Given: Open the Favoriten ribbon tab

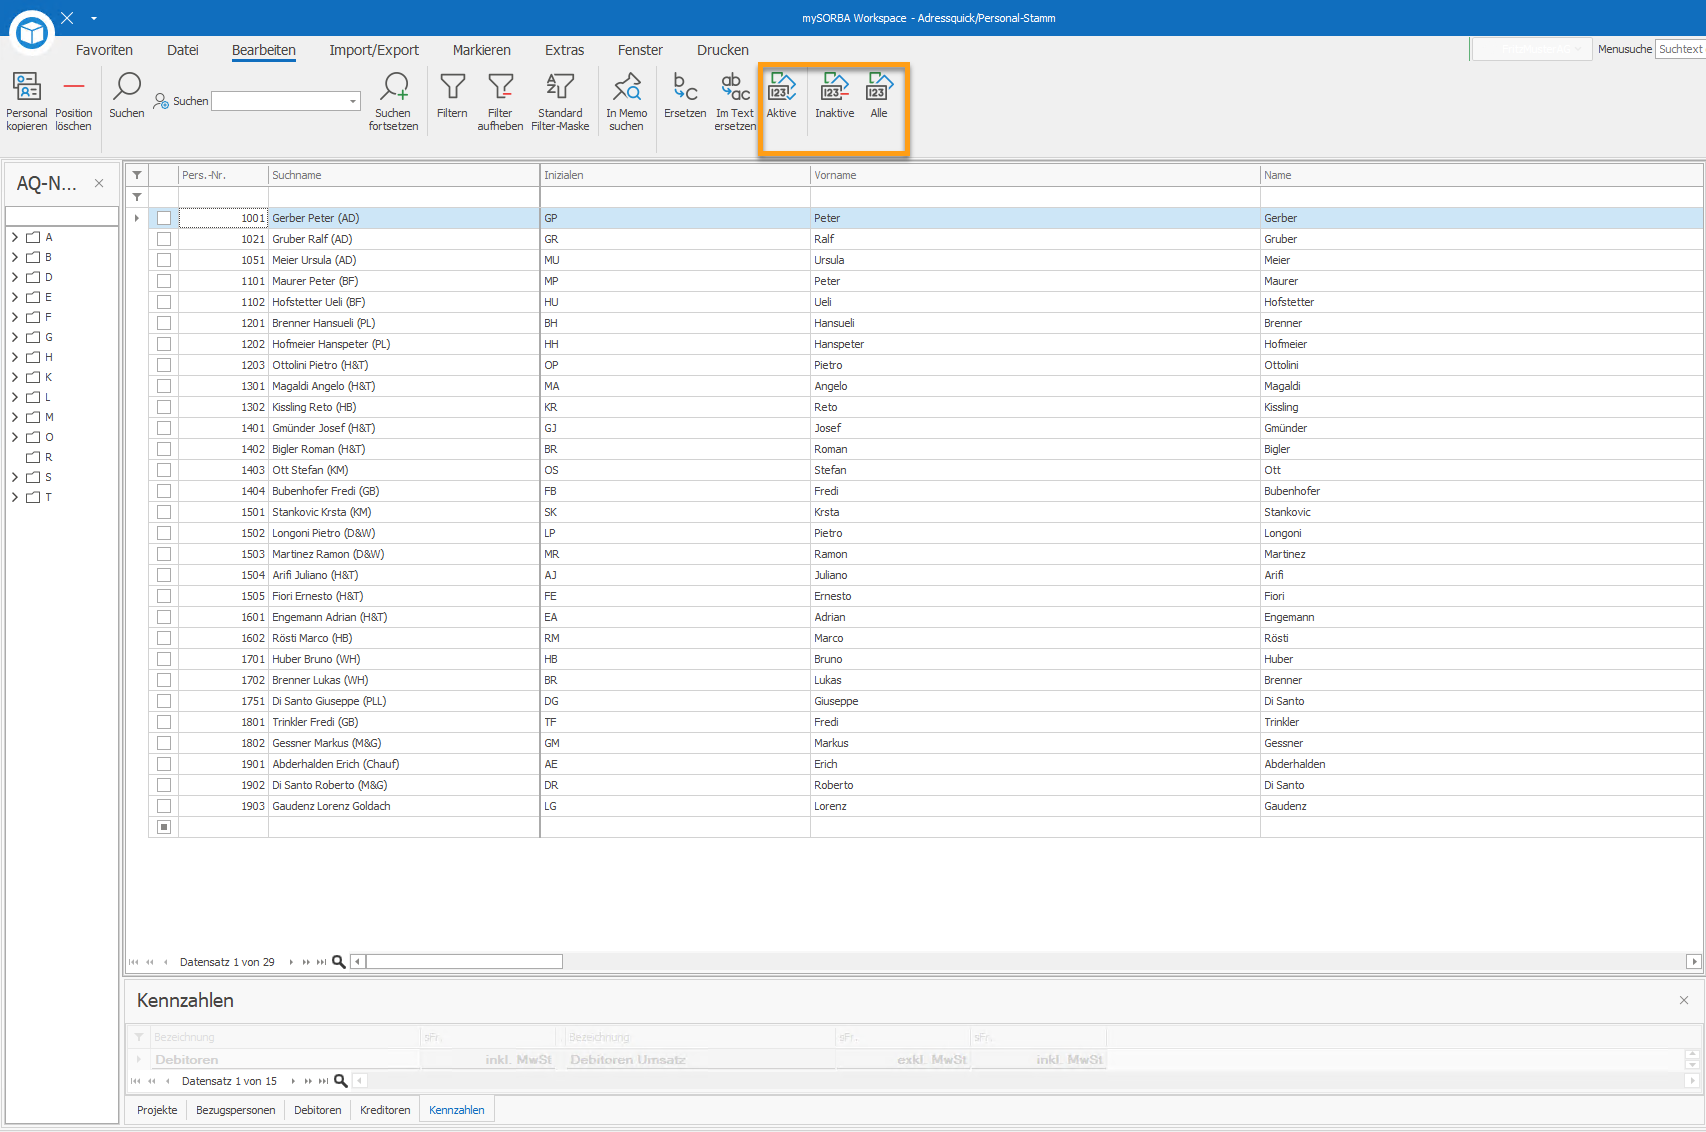Looking at the screenshot, I should (104, 50).
